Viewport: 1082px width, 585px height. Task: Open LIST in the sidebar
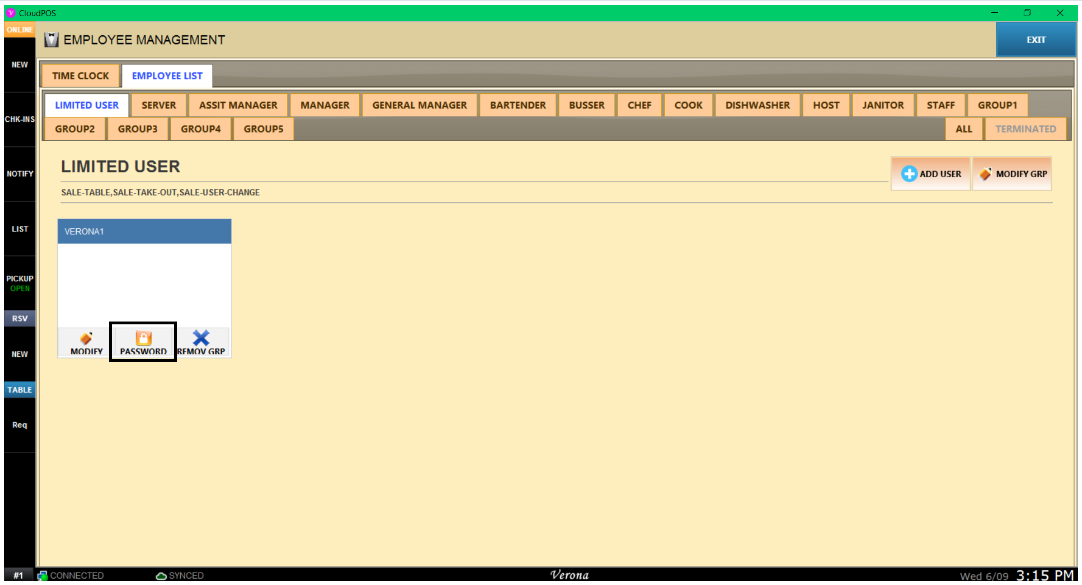click(x=19, y=229)
